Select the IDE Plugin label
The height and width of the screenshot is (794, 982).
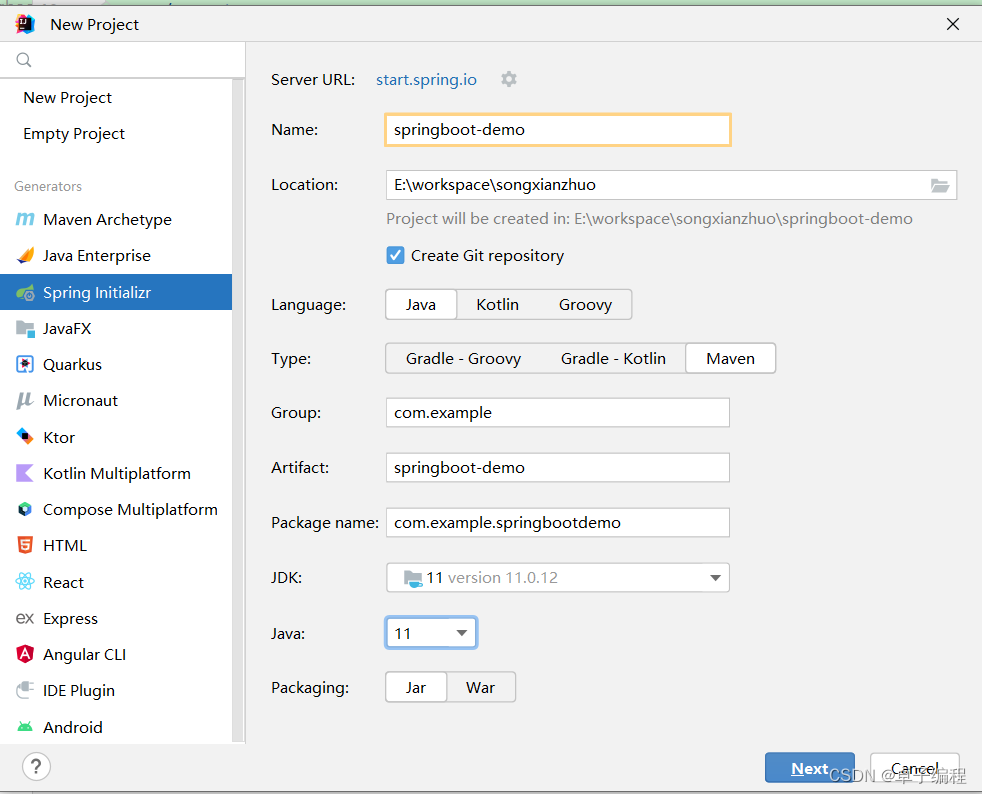point(79,691)
